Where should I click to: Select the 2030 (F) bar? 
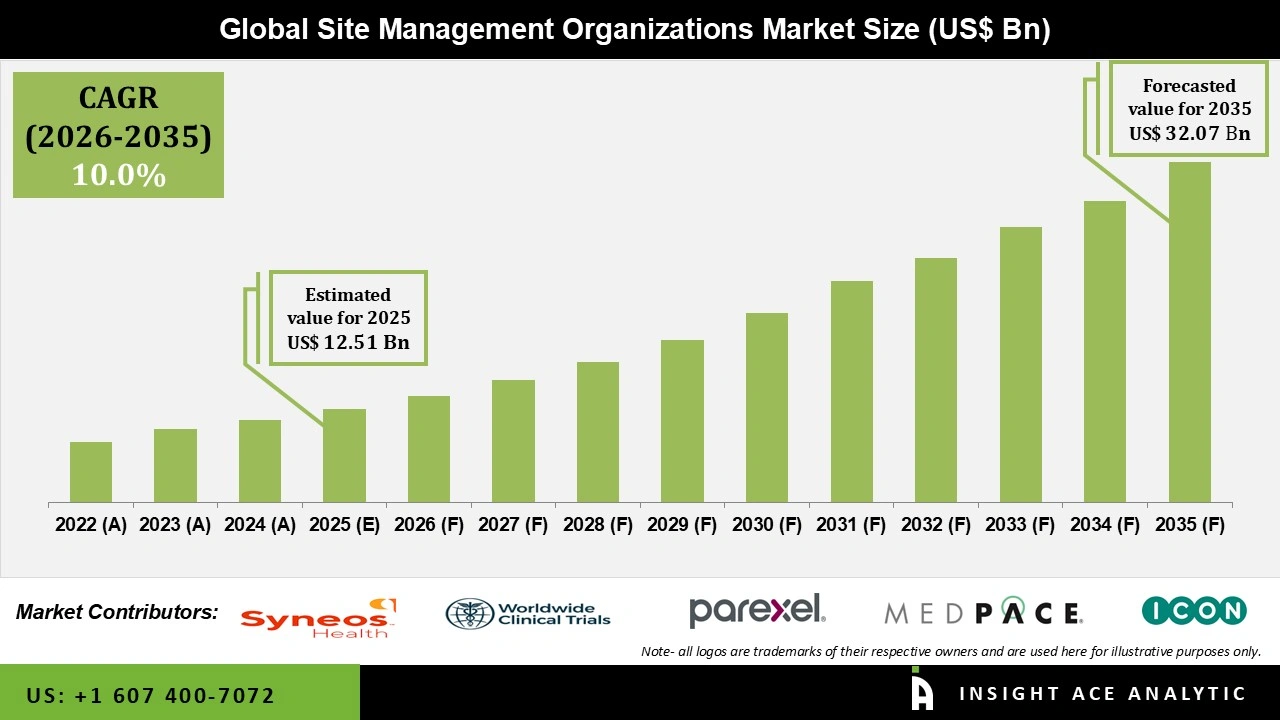(x=766, y=408)
